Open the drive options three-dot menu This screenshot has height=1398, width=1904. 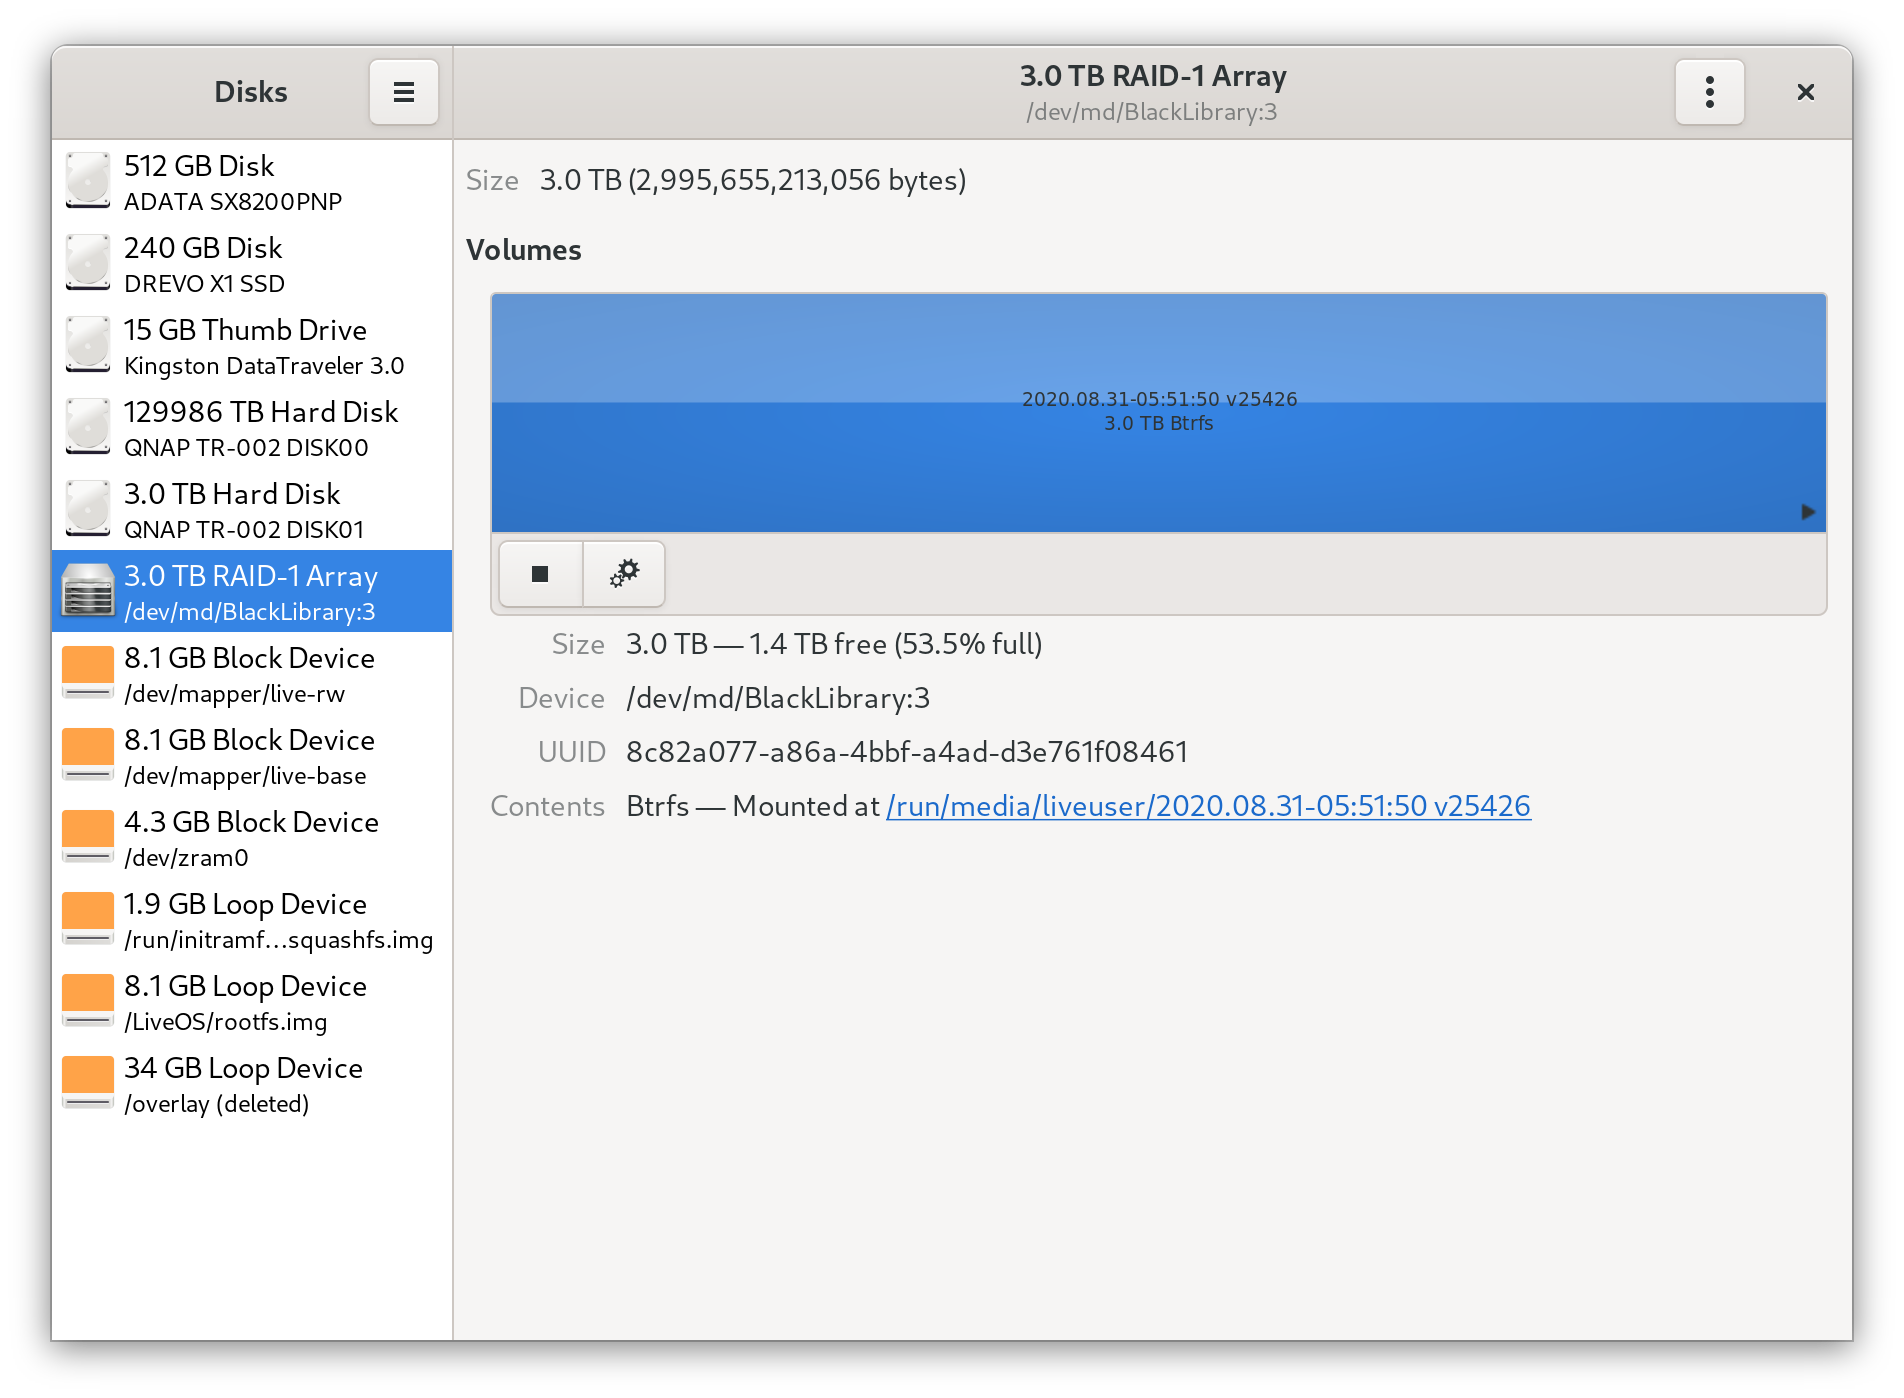click(1709, 92)
